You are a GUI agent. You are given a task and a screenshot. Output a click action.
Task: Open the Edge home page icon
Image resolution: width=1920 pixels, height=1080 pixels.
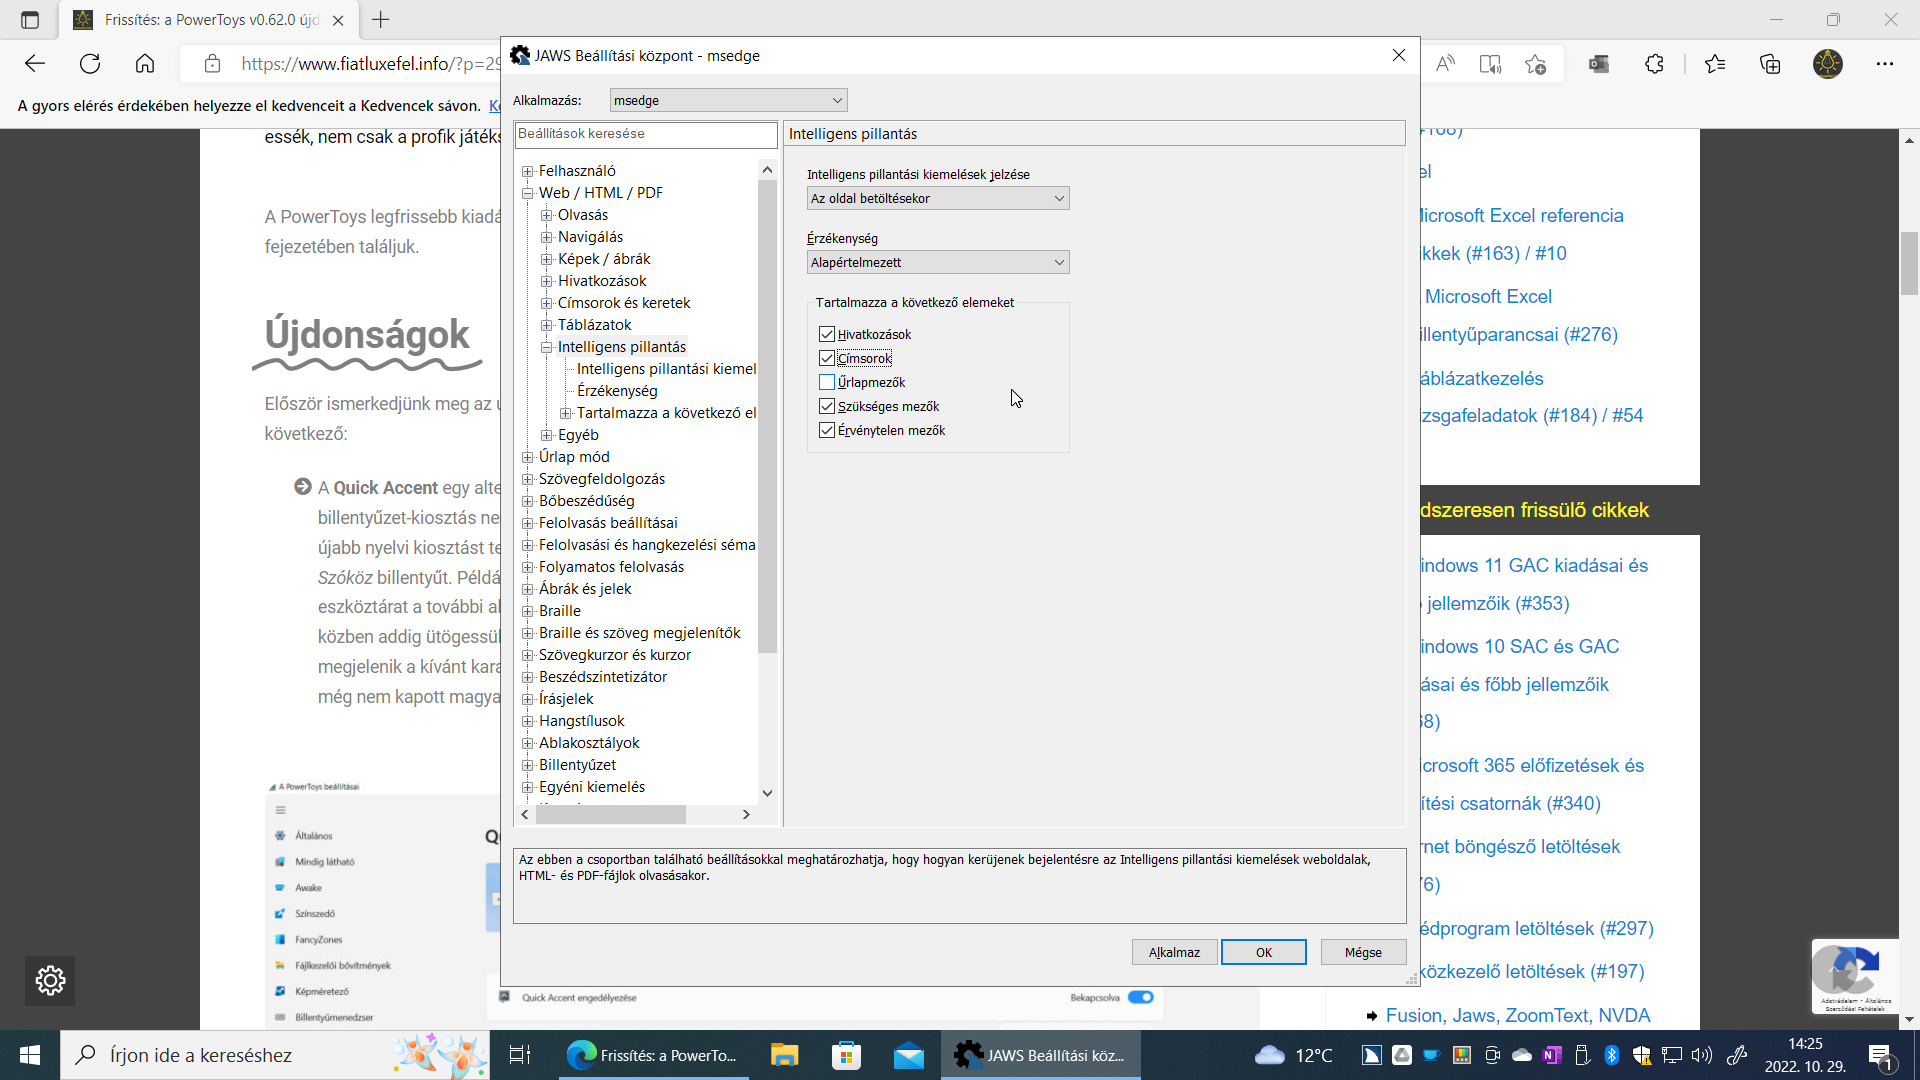pos(145,64)
